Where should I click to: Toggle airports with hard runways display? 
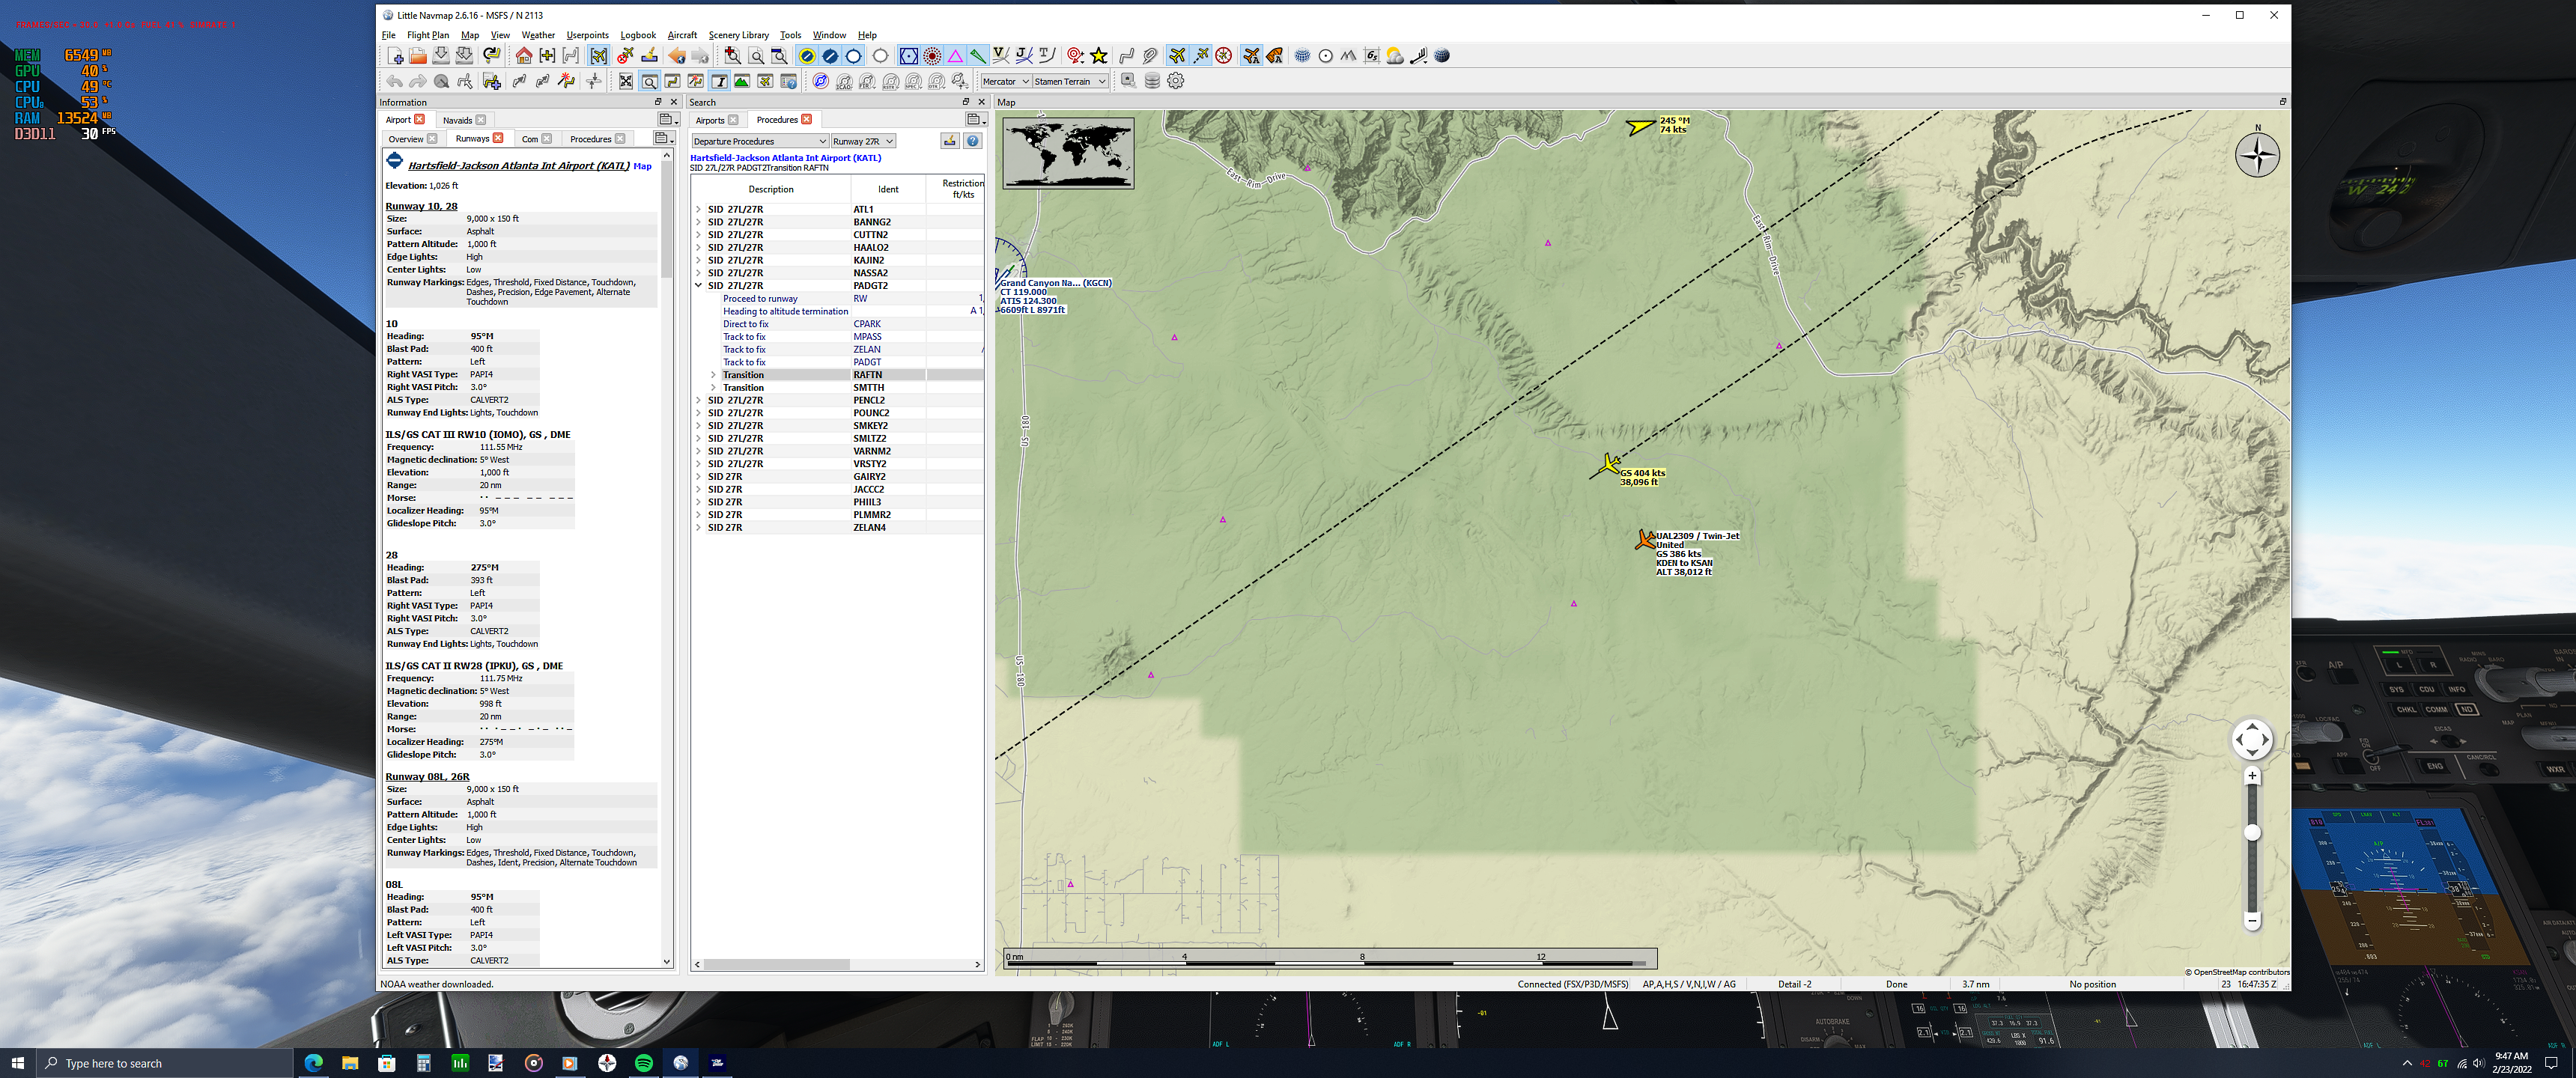(x=807, y=56)
